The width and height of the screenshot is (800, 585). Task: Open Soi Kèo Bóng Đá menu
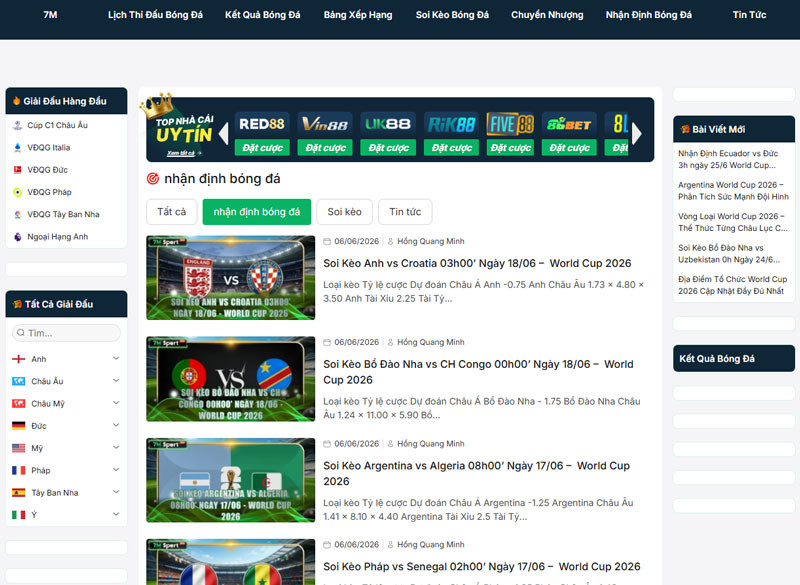452,15
